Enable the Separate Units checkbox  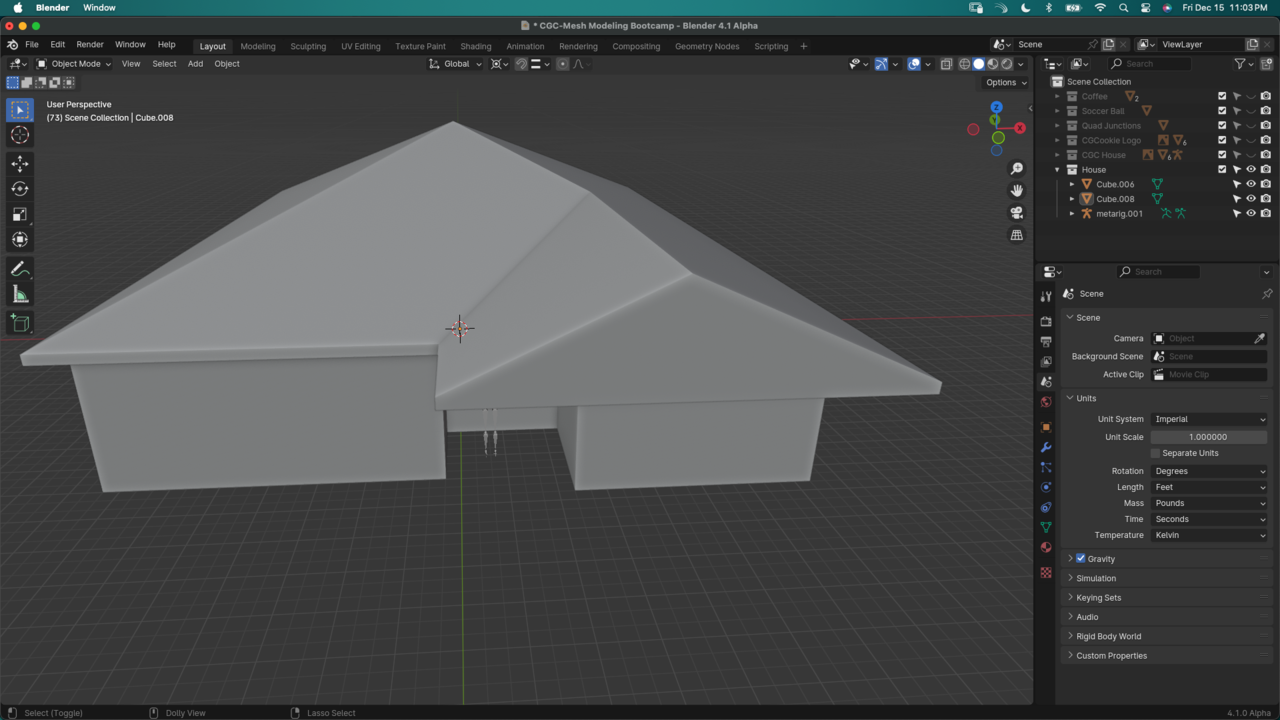1155,453
